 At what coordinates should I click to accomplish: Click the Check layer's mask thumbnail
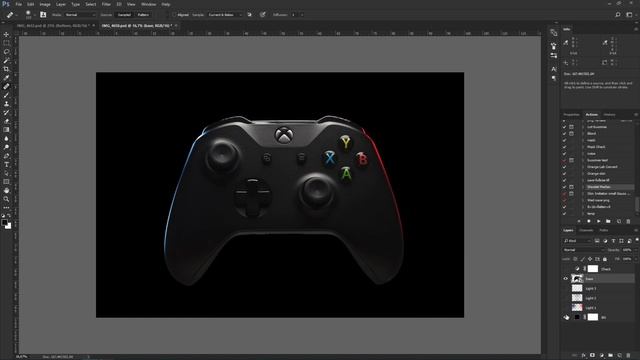tap(593, 269)
